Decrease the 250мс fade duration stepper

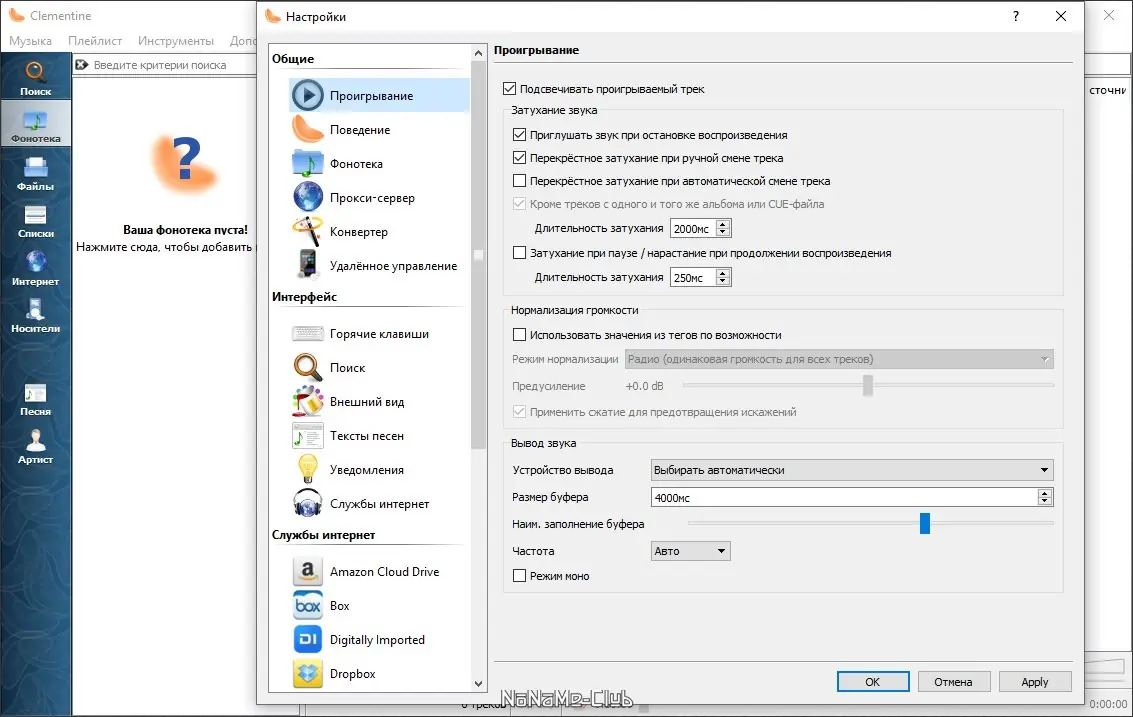723,281
